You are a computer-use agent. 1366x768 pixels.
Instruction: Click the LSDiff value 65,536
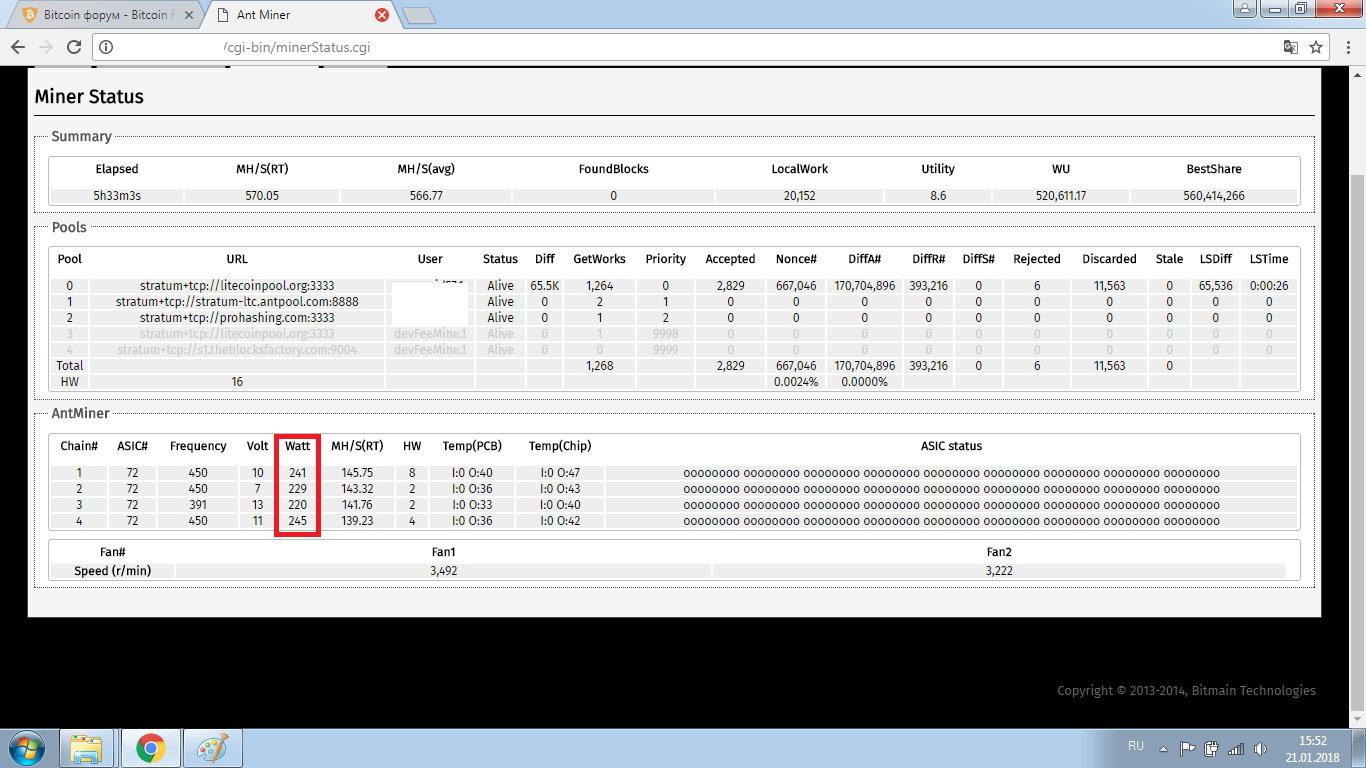(x=1215, y=286)
